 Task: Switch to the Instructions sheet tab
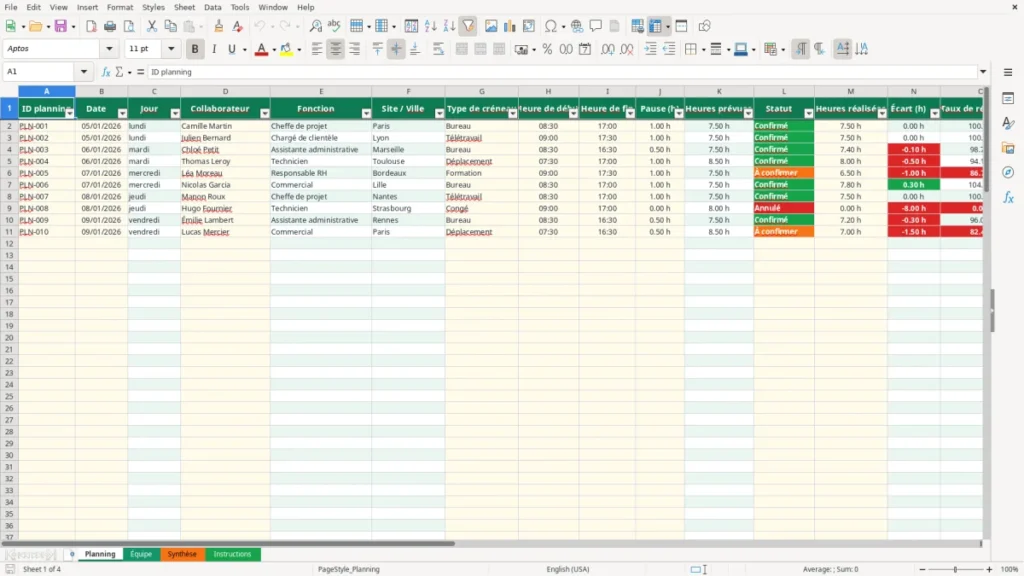(x=232, y=554)
